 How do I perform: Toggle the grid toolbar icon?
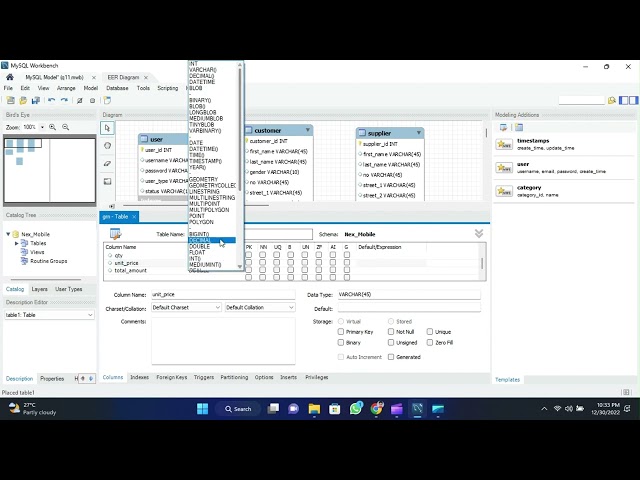tap(80, 100)
